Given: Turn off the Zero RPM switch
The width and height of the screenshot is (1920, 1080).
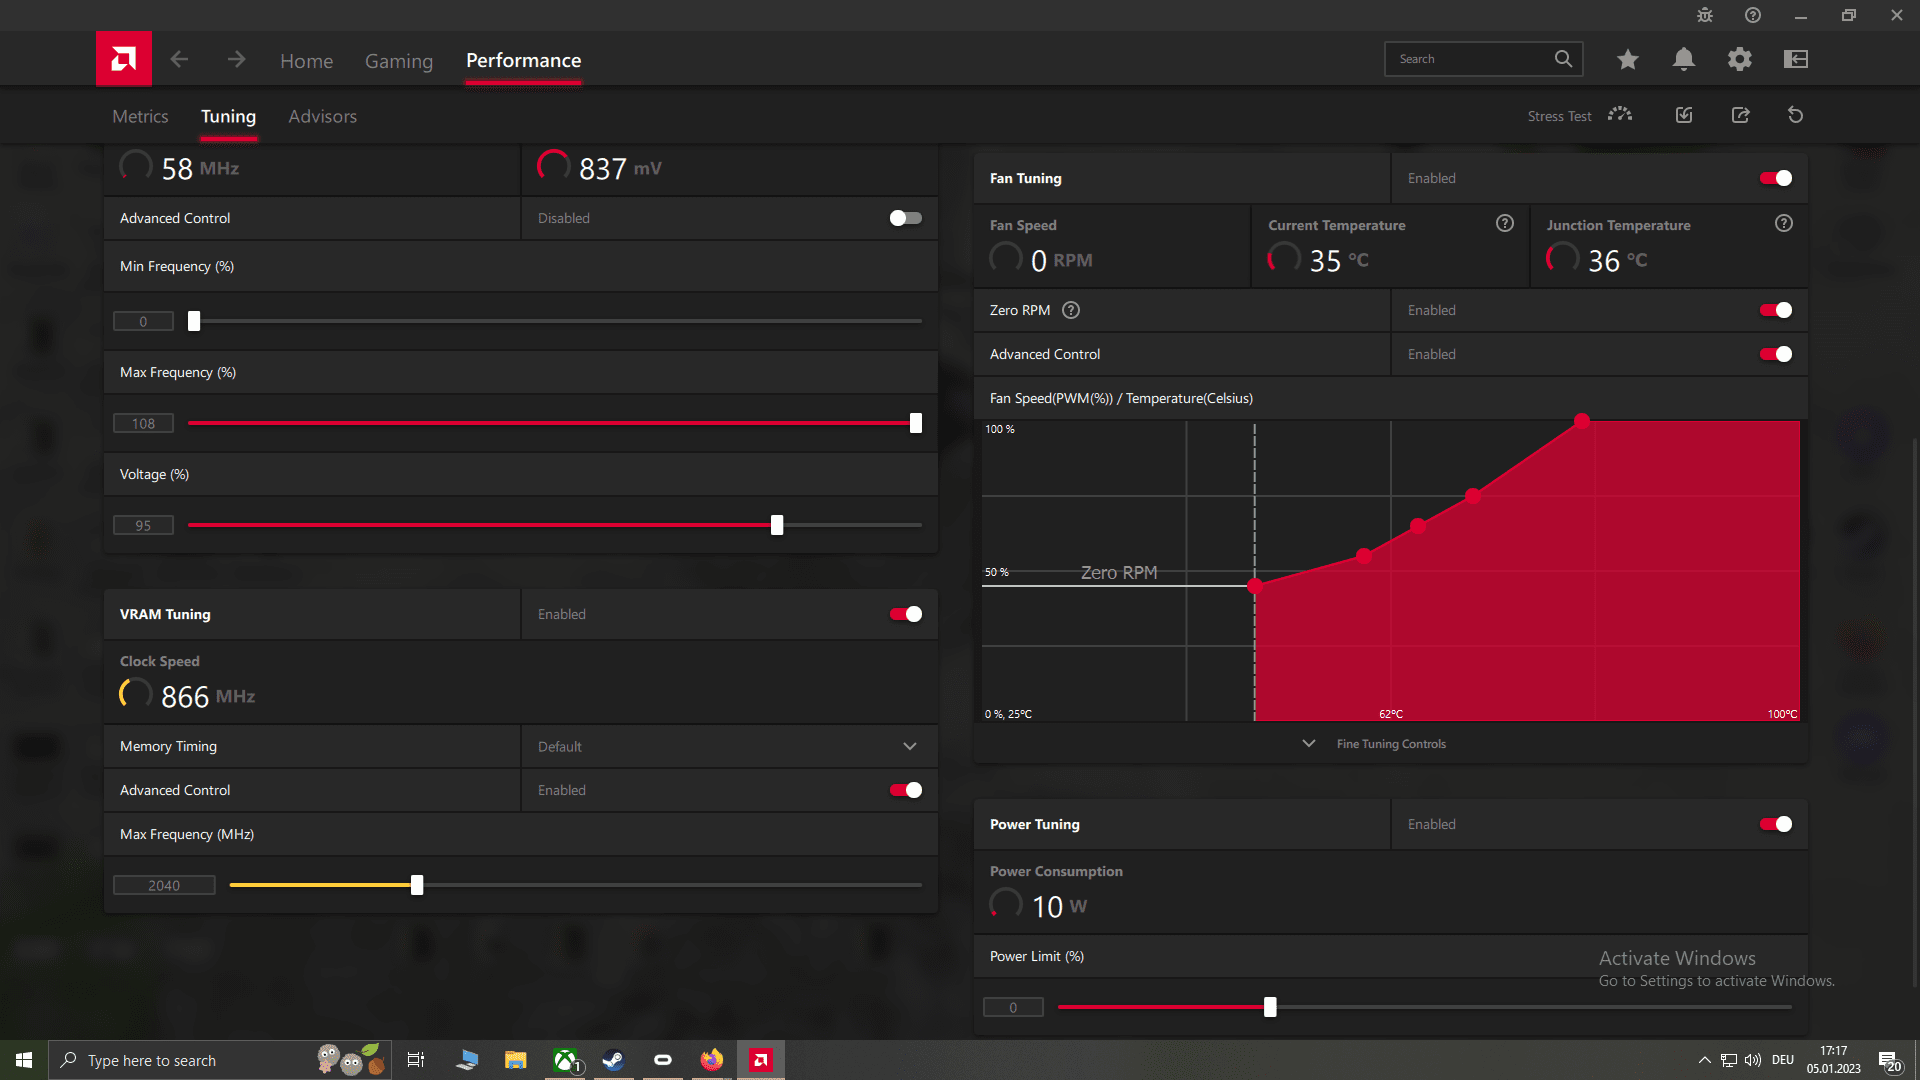Looking at the screenshot, I should (x=1775, y=310).
